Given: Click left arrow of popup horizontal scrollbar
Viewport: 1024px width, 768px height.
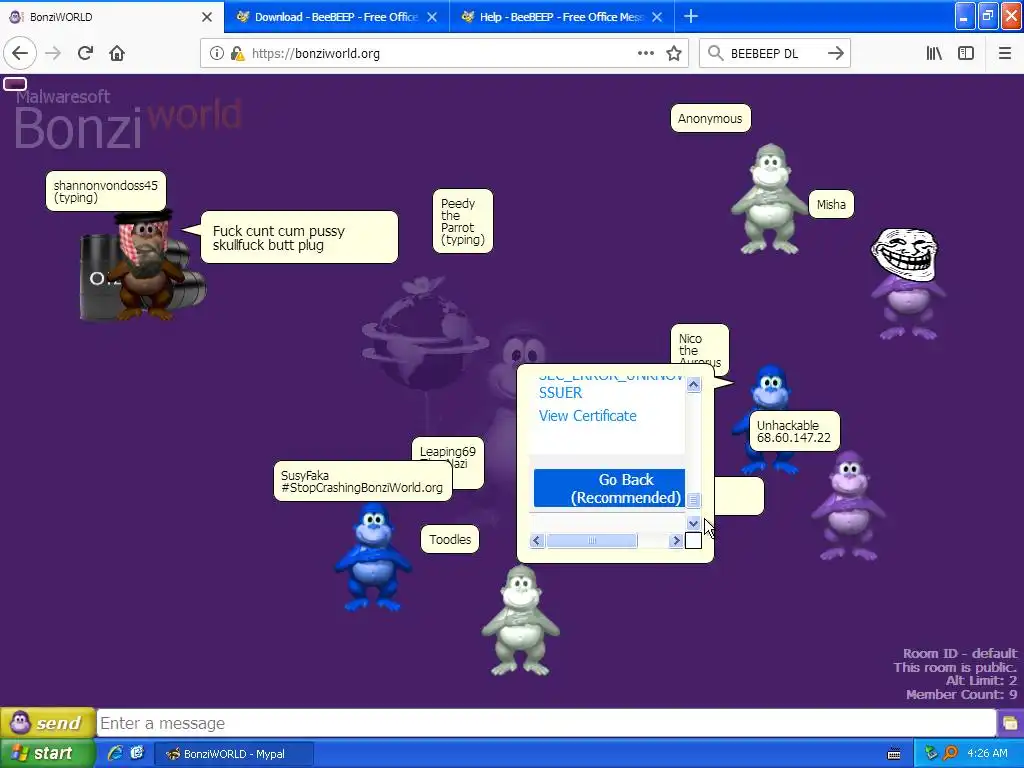Looking at the screenshot, I should [537, 540].
